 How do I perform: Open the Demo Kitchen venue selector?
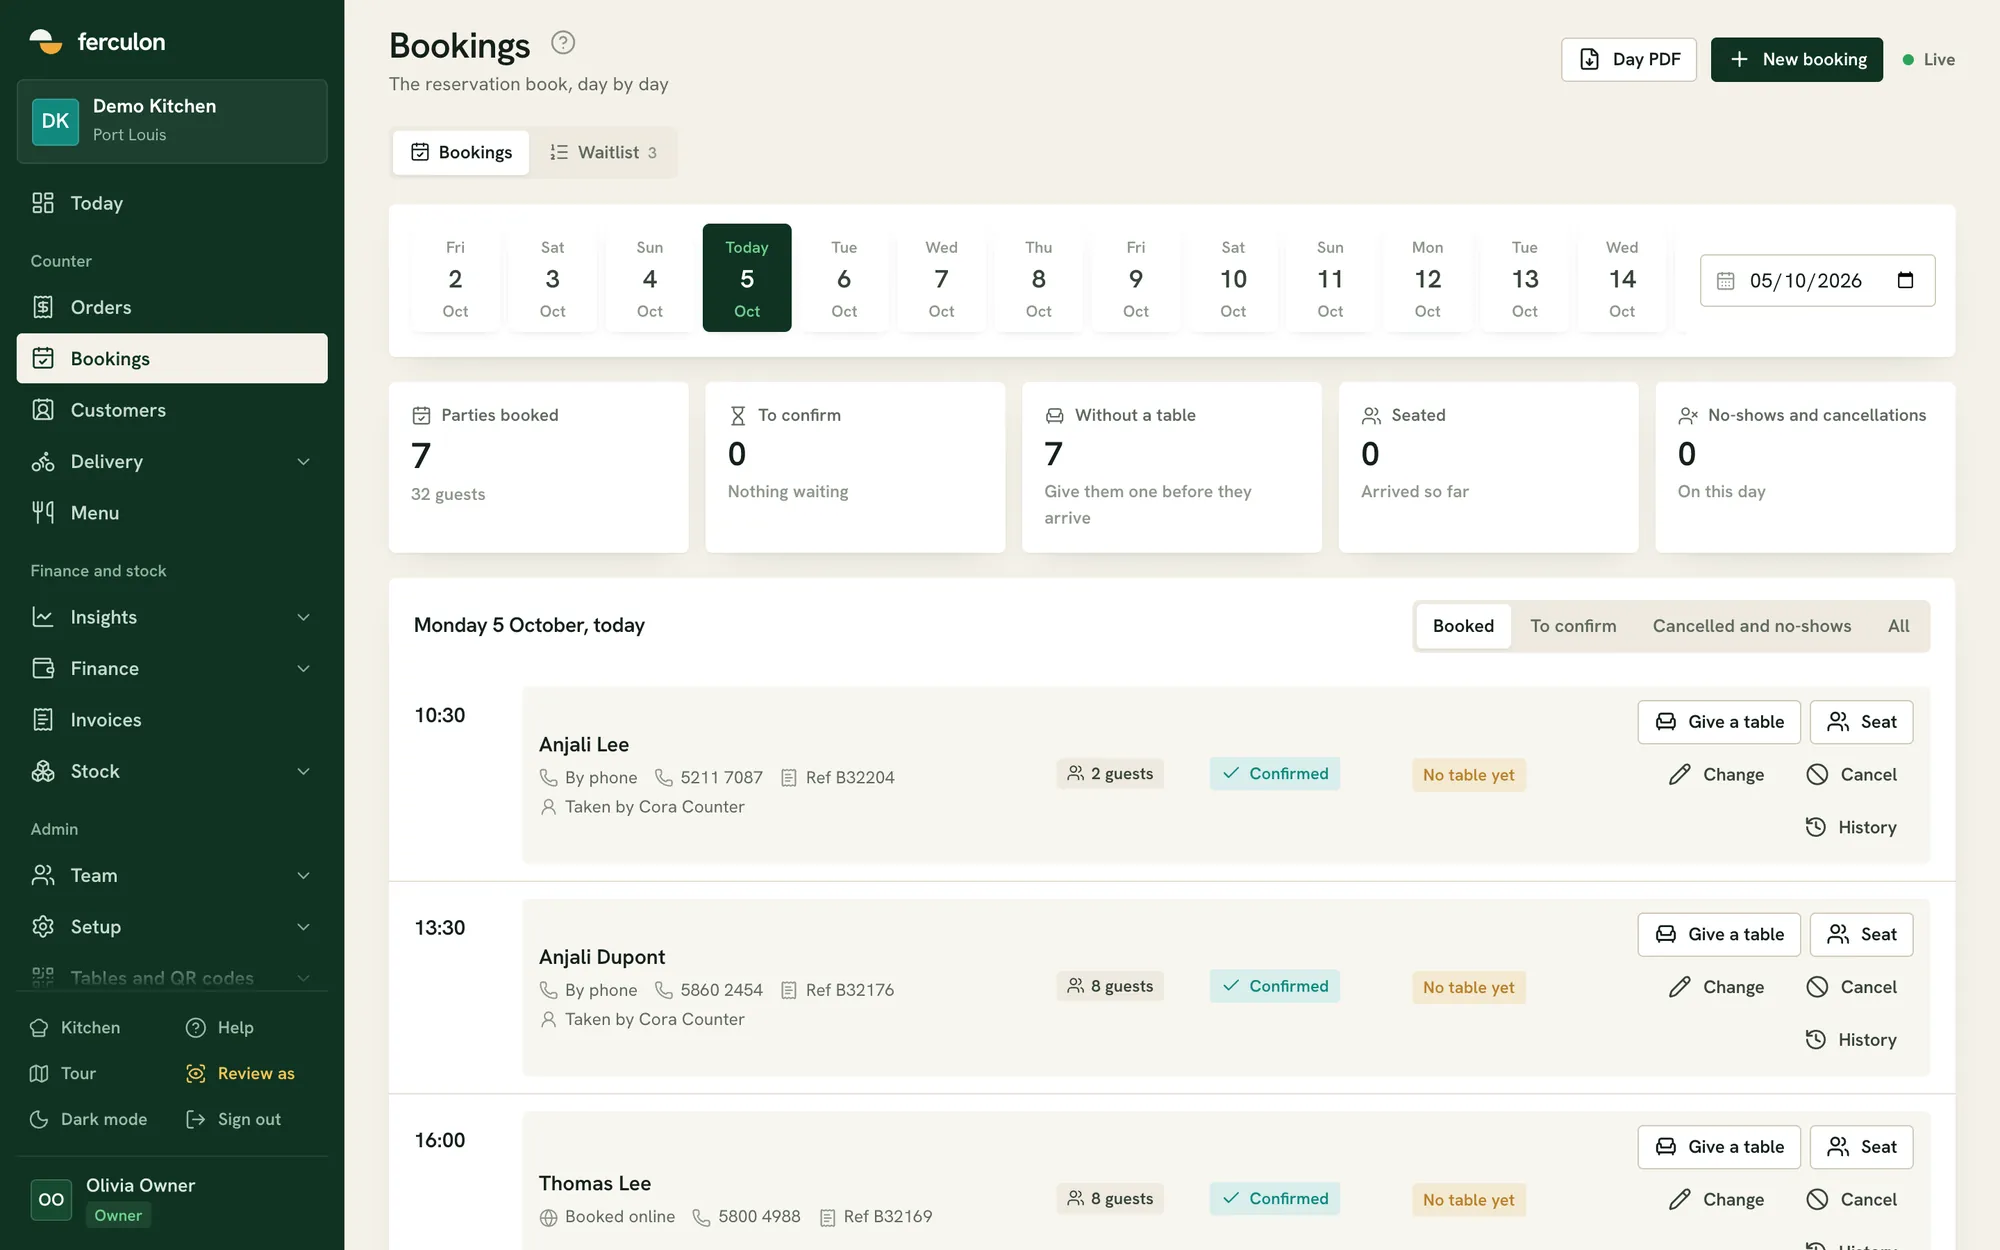(x=172, y=121)
